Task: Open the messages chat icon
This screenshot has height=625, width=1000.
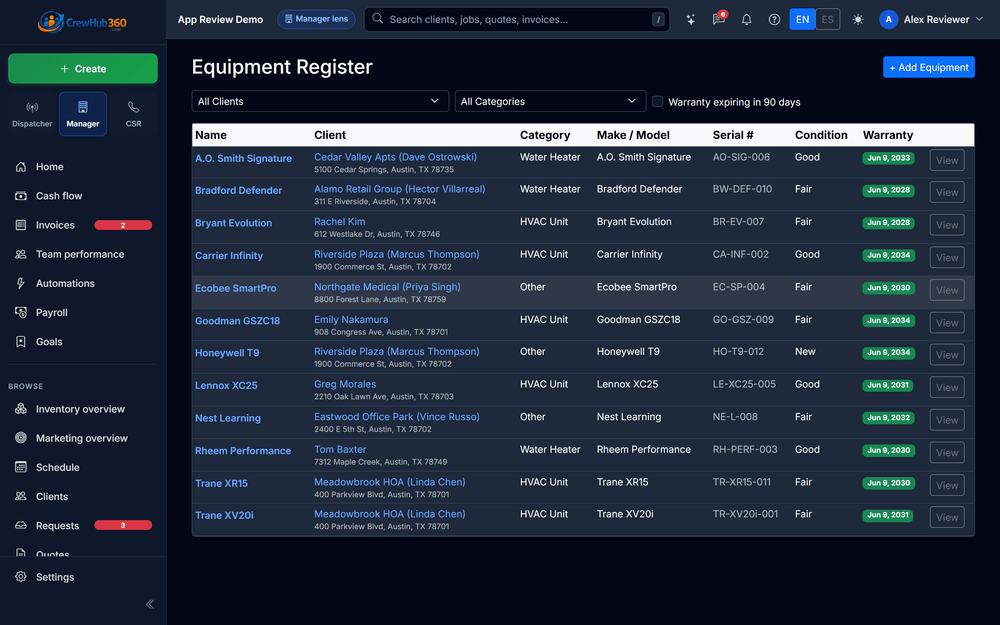Action: click(x=719, y=20)
